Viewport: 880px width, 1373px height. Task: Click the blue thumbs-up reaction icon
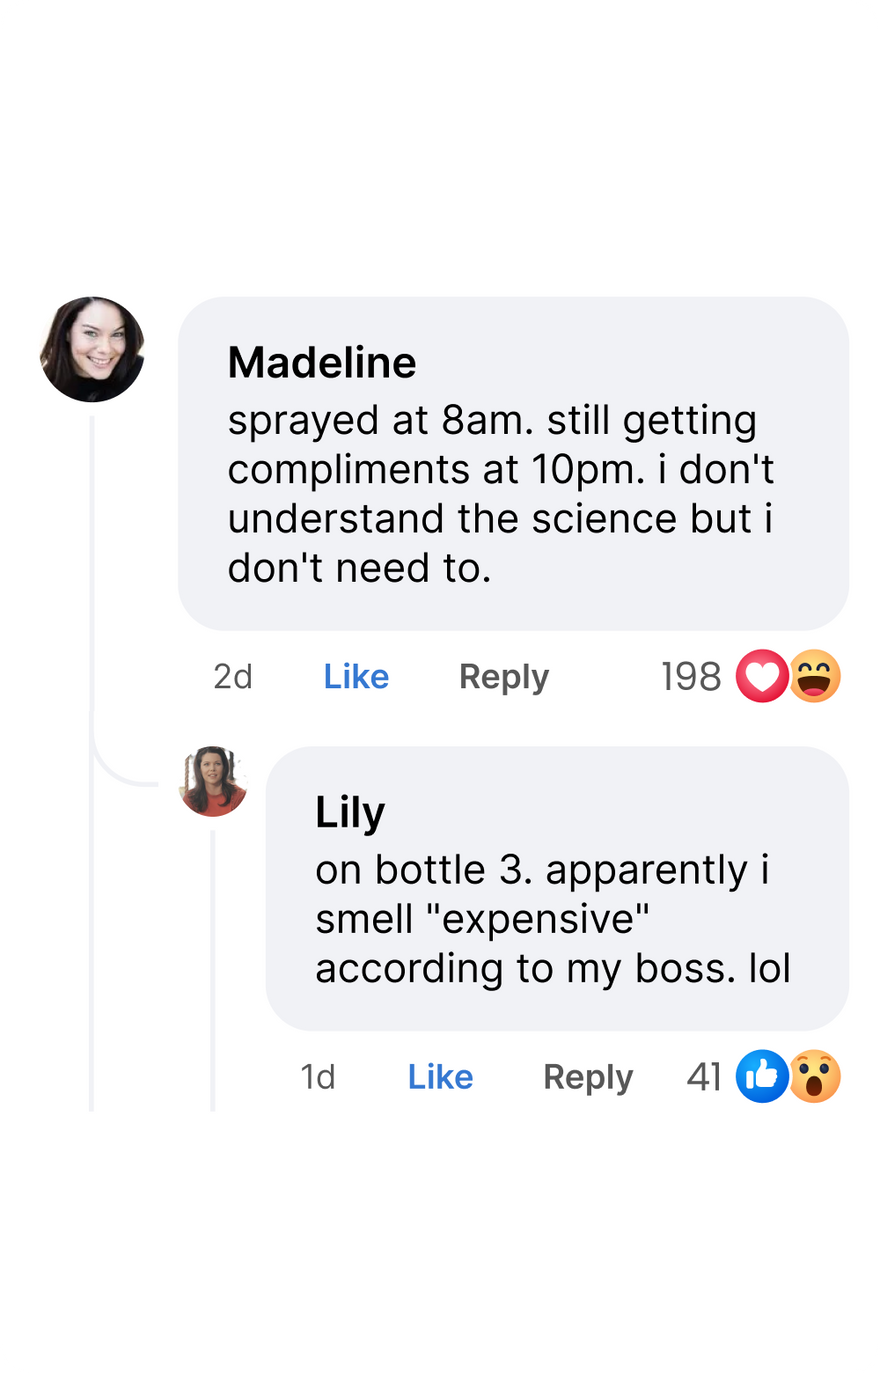point(762,1077)
